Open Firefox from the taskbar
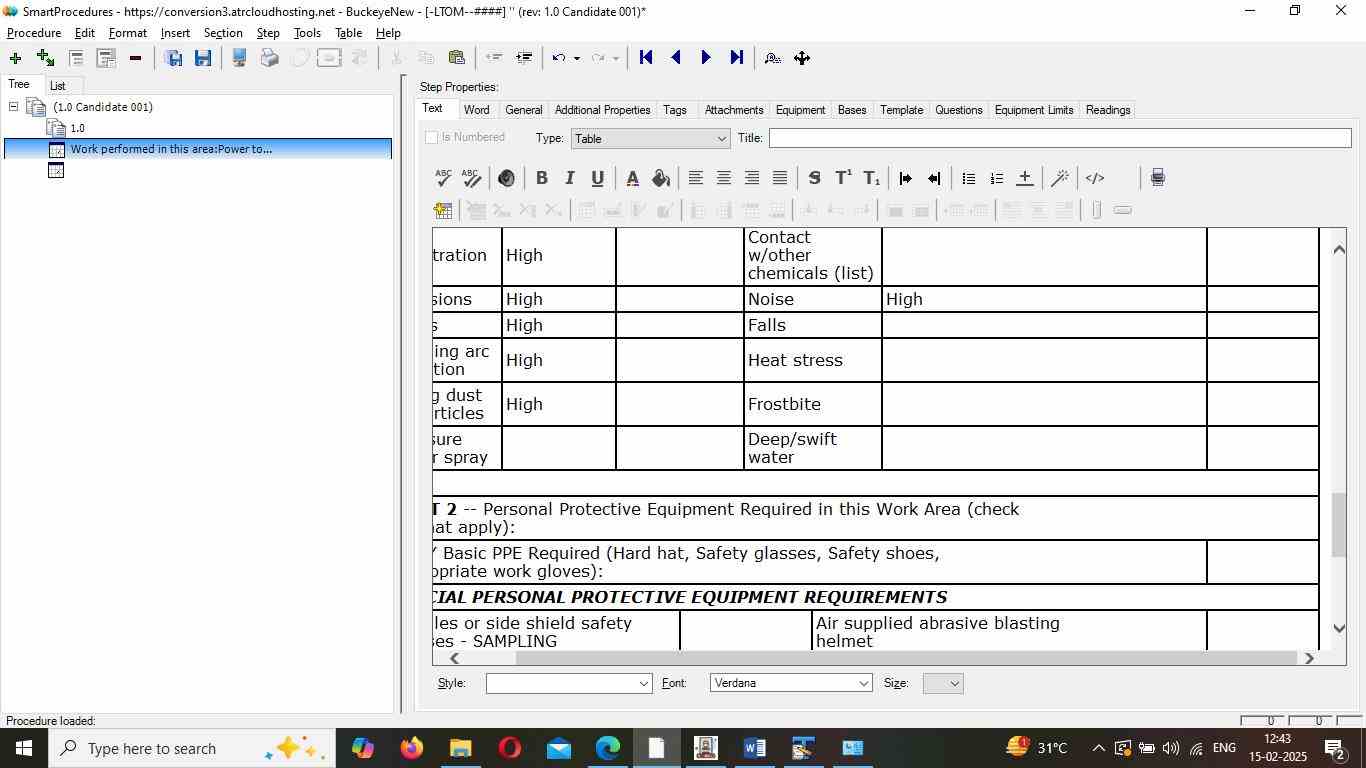1366x768 pixels. coord(411,748)
